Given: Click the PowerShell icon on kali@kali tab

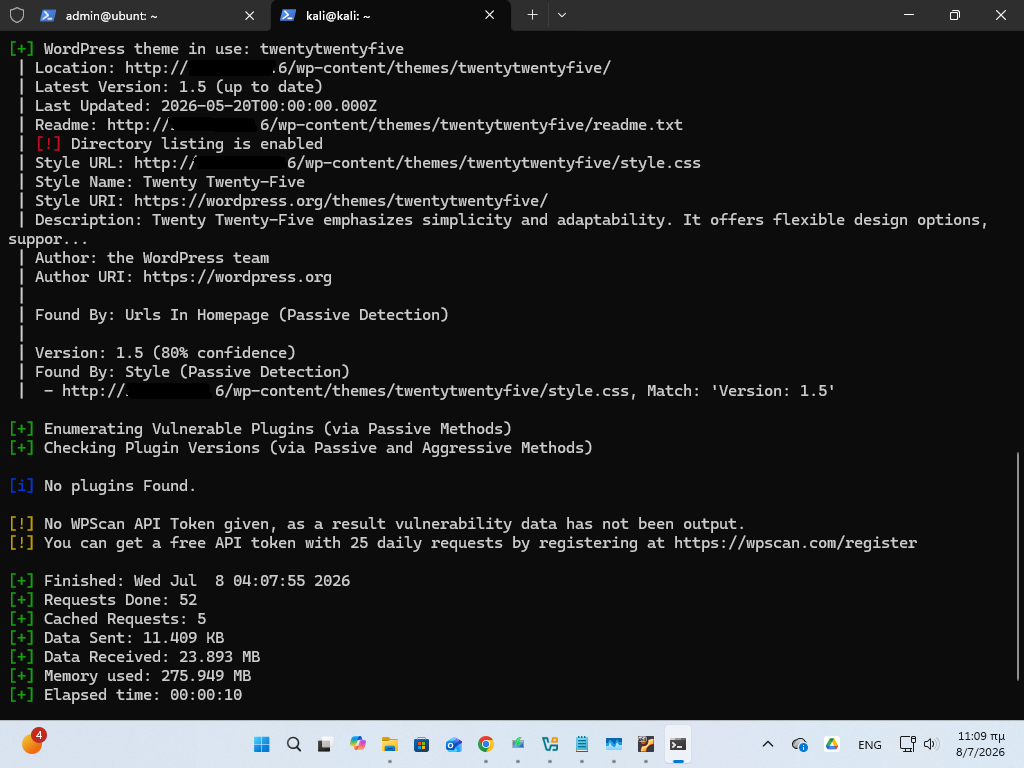Looking at the screenshot, I should (x=288, y=15).
